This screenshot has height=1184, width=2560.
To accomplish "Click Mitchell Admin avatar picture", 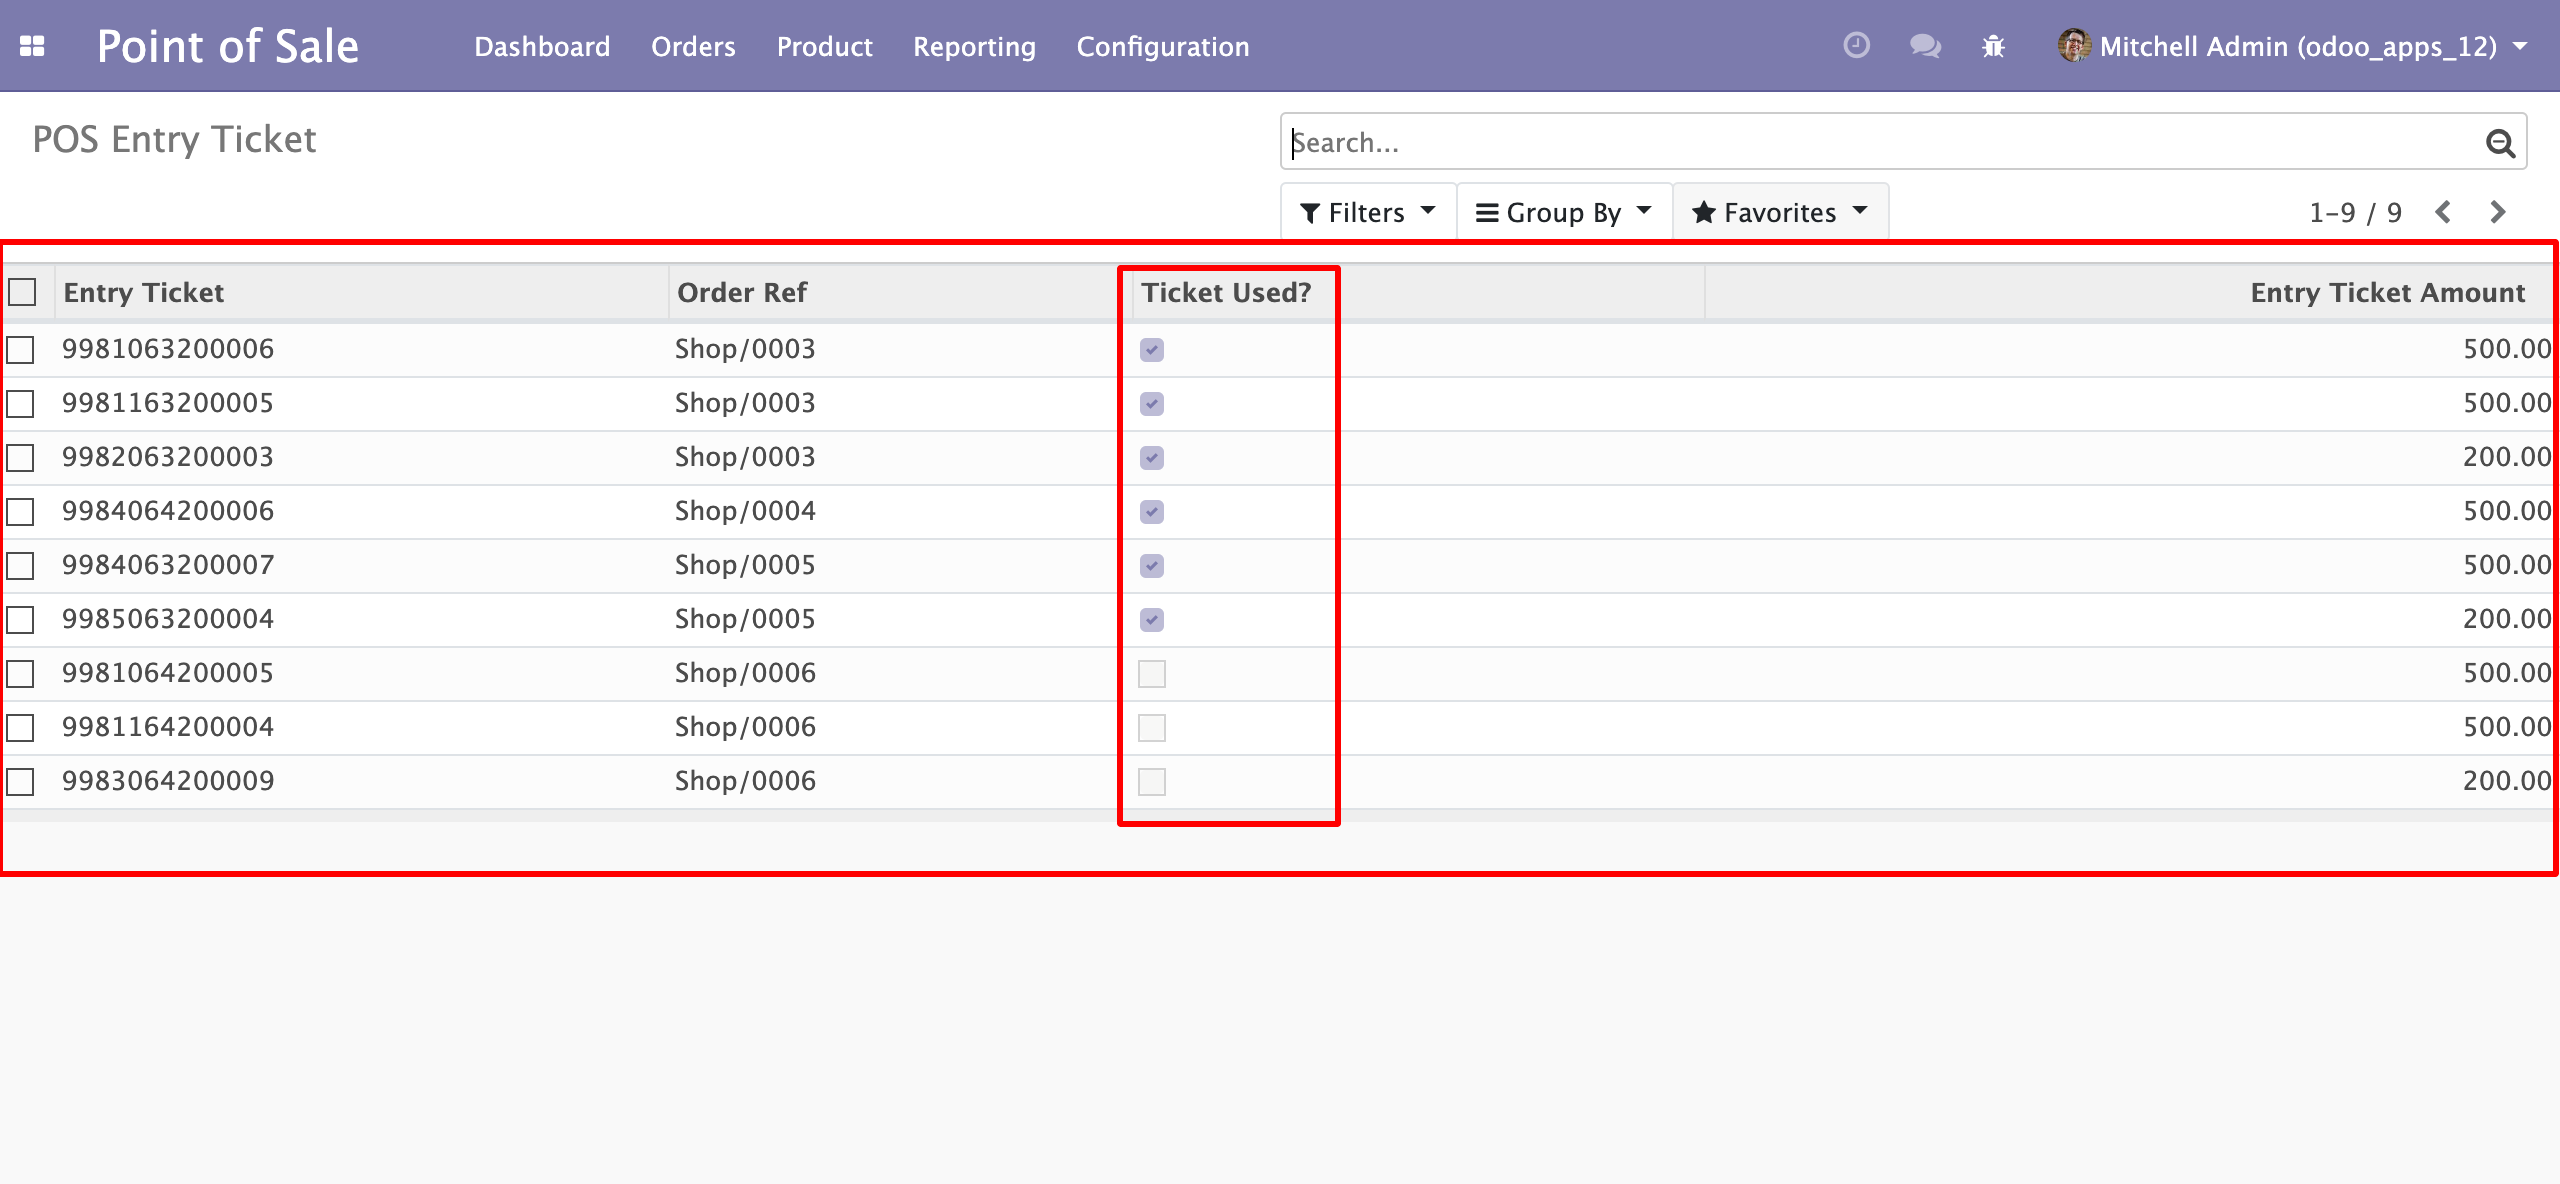I will (2074, 46).
